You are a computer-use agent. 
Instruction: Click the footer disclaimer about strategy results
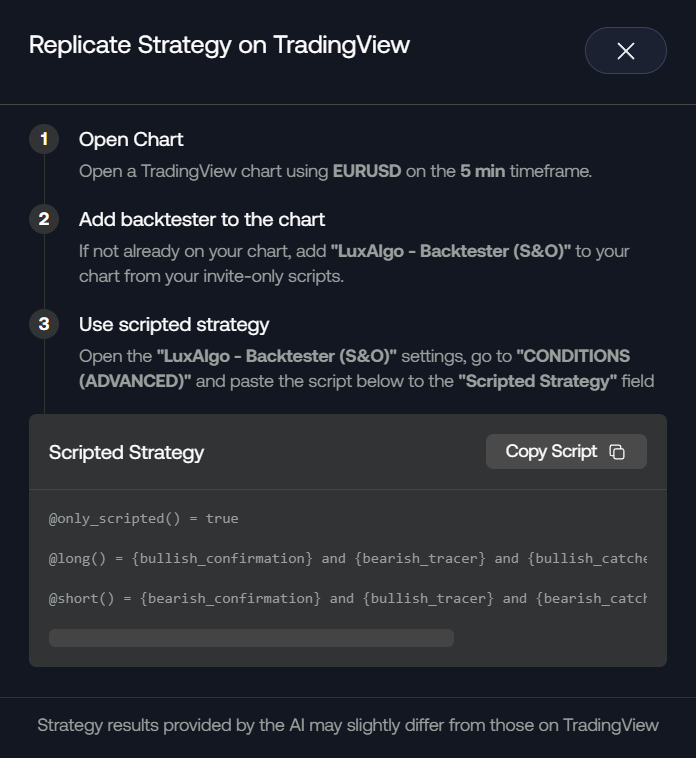coord(348,725)
